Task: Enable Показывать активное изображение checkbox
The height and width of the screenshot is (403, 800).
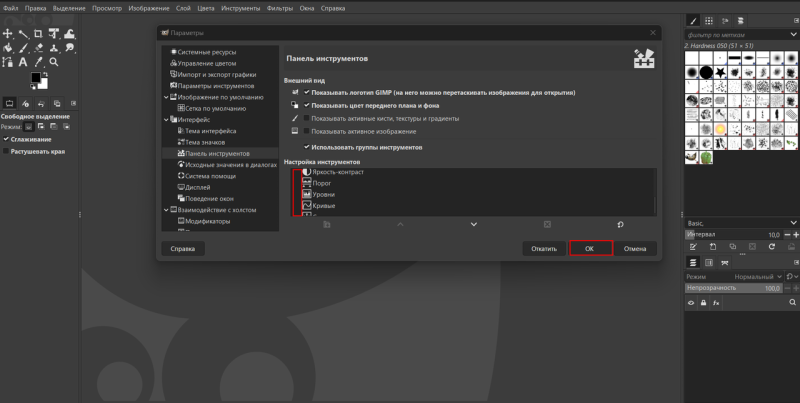Action: point(307,131)
